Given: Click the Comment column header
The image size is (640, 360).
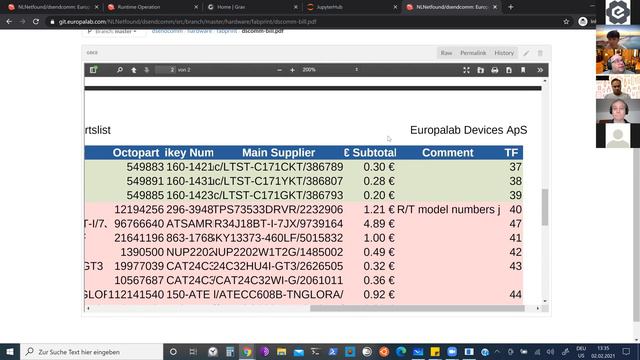Looking at the screenshot, I should [x=448, y=153].
